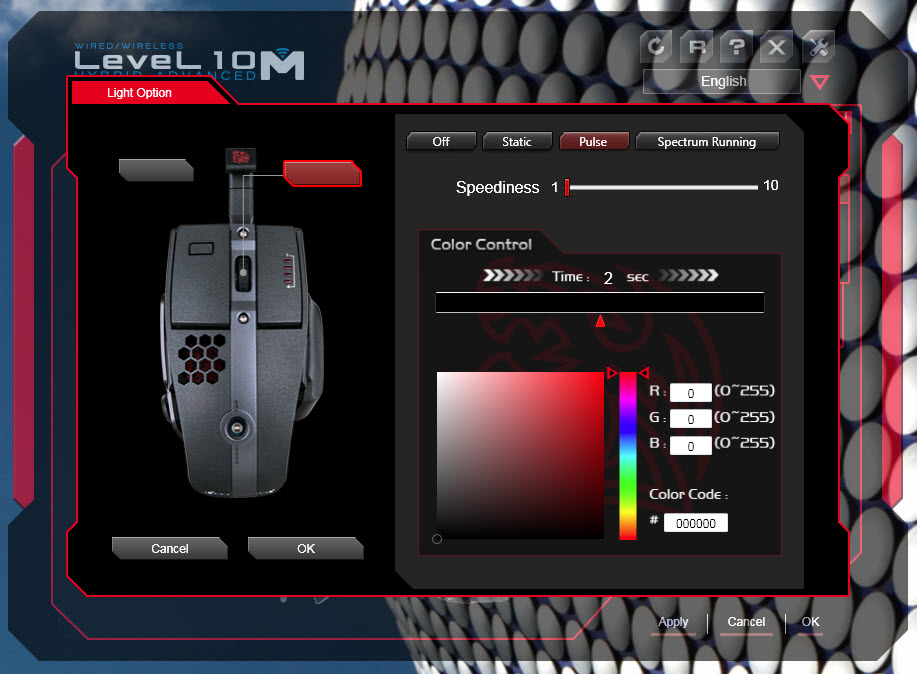Image resolution: width=917 pixels, height=674 pixels.
Task: Click the DPI indicator lights on mouse
Action: pos(289,271)
